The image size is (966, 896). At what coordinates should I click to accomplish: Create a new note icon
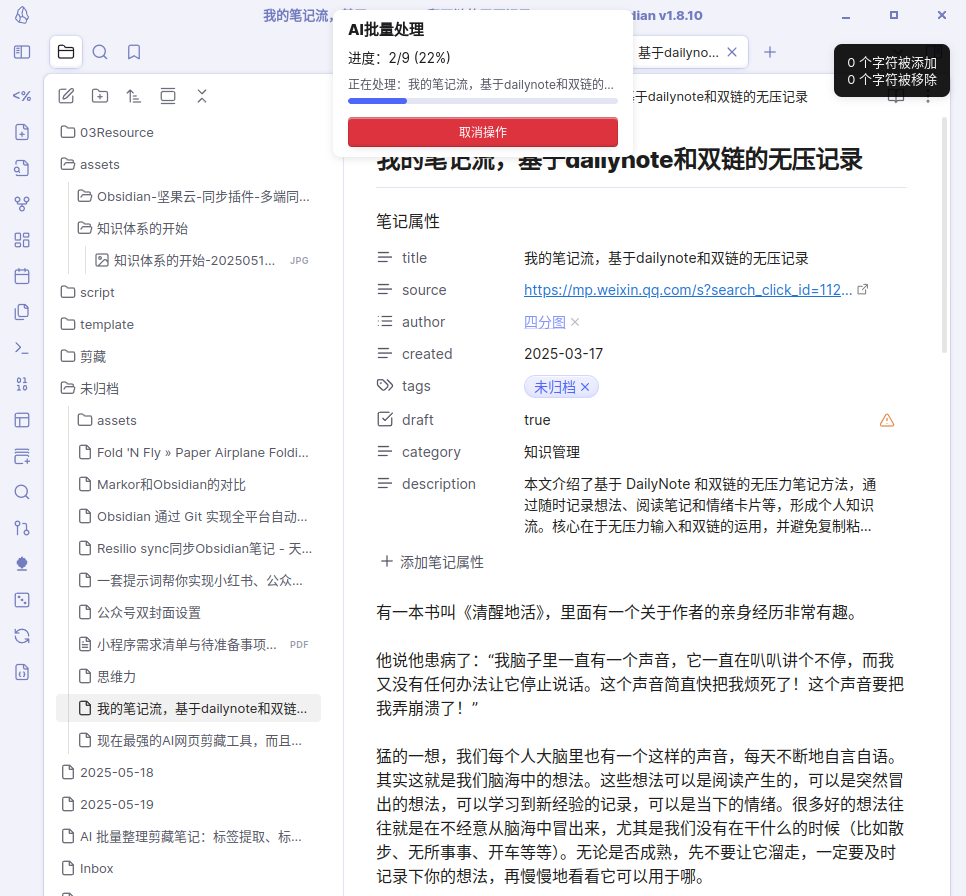tap(66, 96)
